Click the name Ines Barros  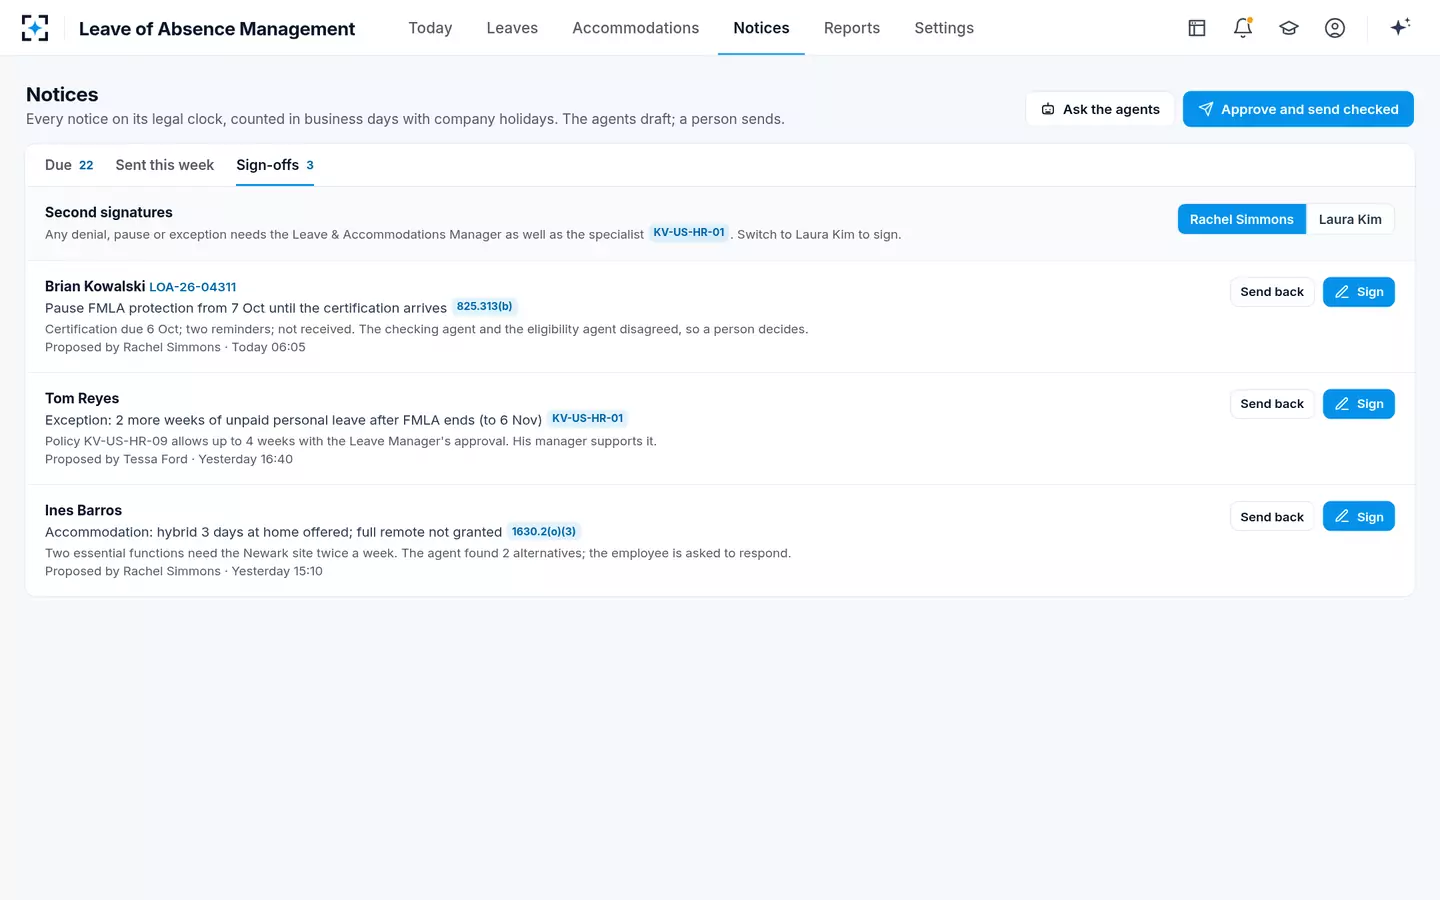point(83,510)
